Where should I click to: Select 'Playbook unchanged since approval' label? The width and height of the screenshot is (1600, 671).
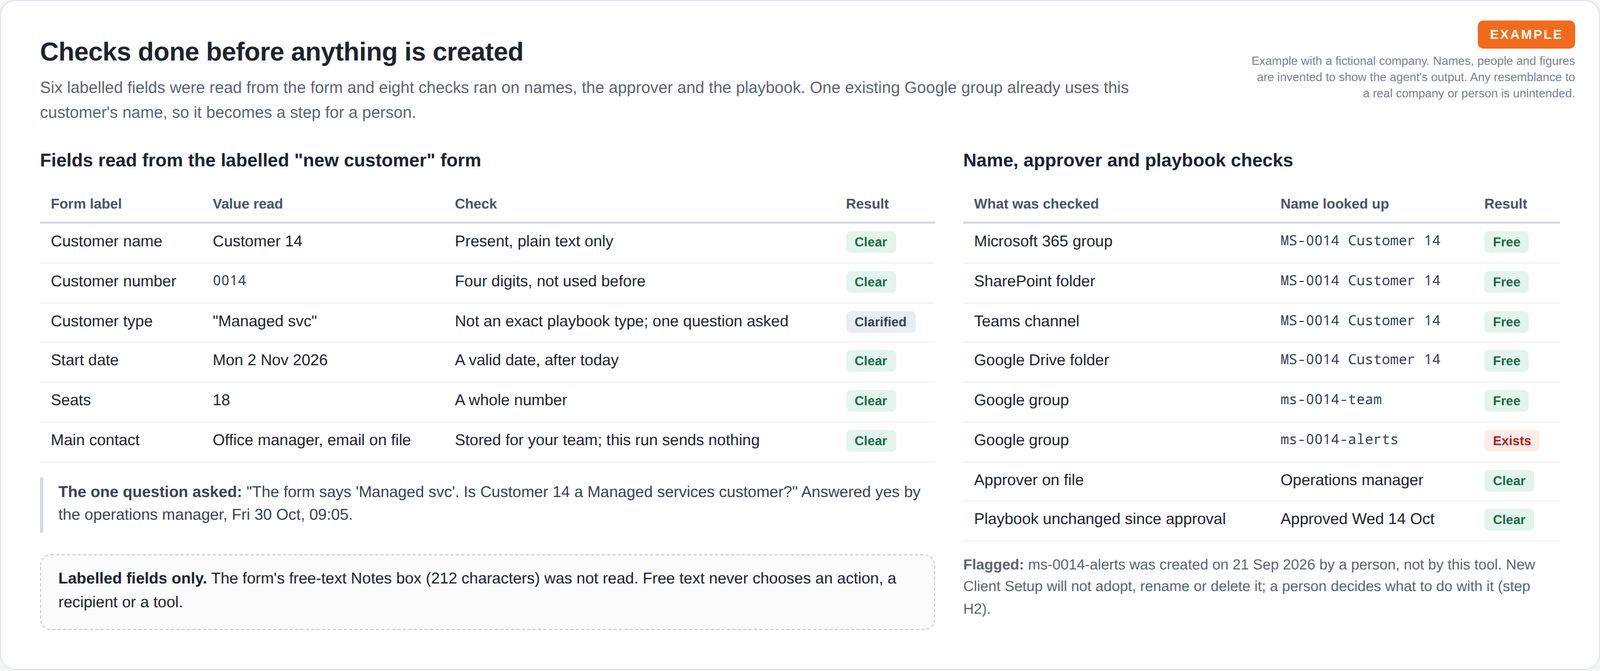(1099, 519)
